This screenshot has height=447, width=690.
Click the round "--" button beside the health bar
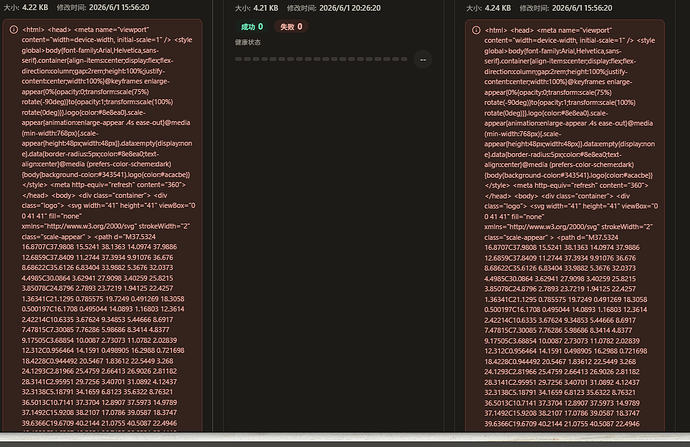[423, 59]
